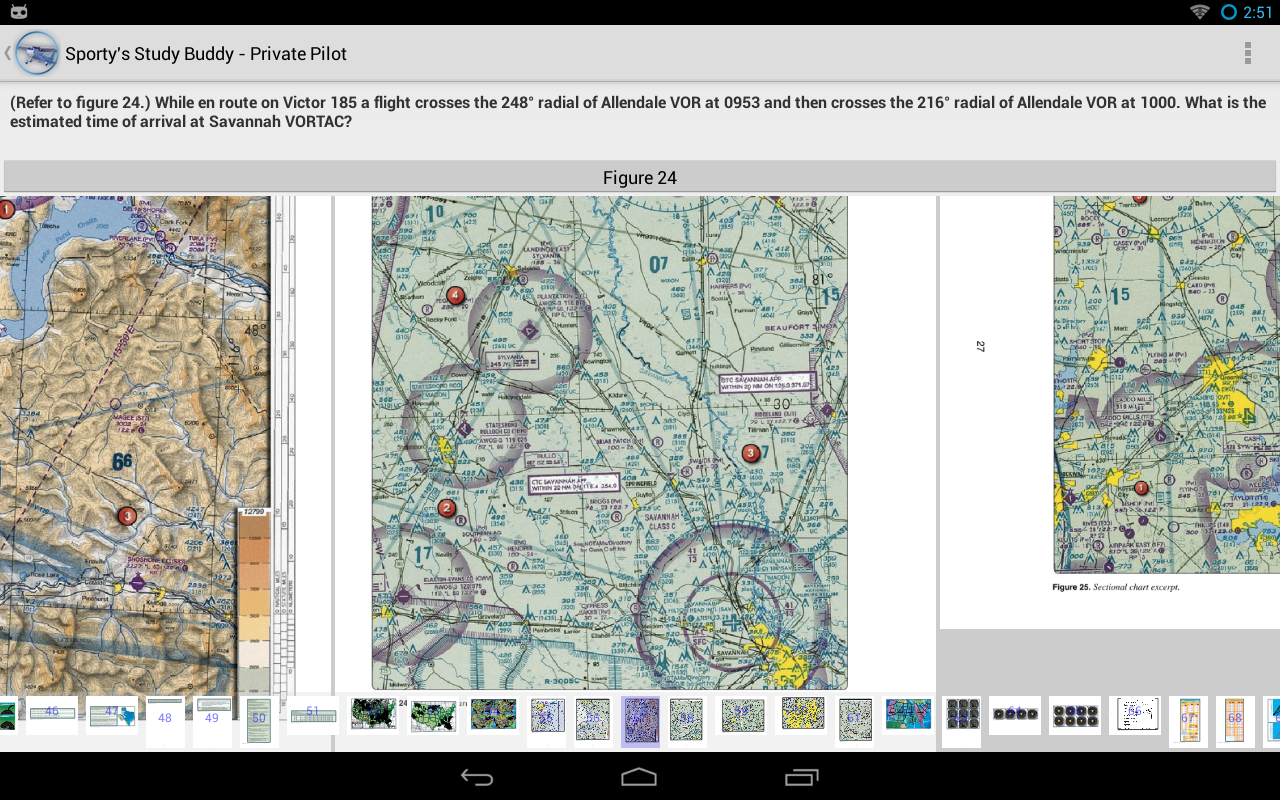This screenshot has height=800, width=1280.
Task: Select figure thumbnail 66
Action: pos(1134,714)
